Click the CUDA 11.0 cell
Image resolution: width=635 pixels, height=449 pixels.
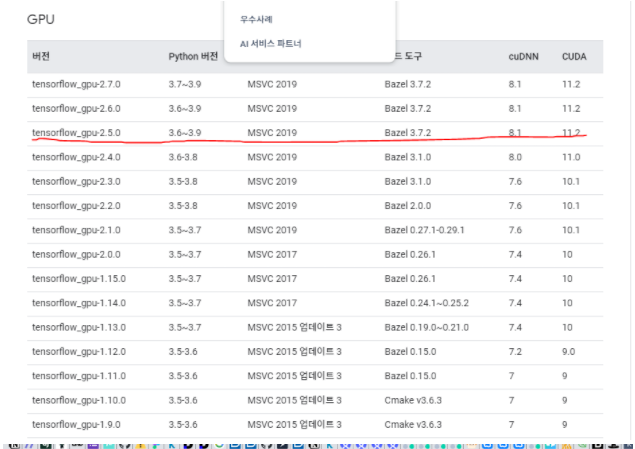[x=571, y=157]
